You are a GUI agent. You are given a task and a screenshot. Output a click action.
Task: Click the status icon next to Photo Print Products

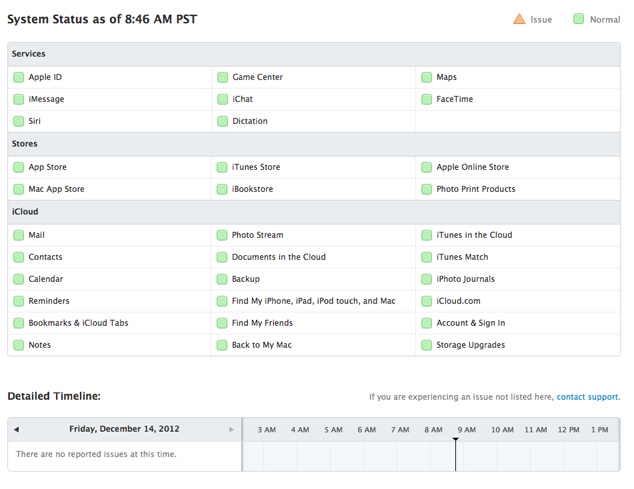[427, 189]
